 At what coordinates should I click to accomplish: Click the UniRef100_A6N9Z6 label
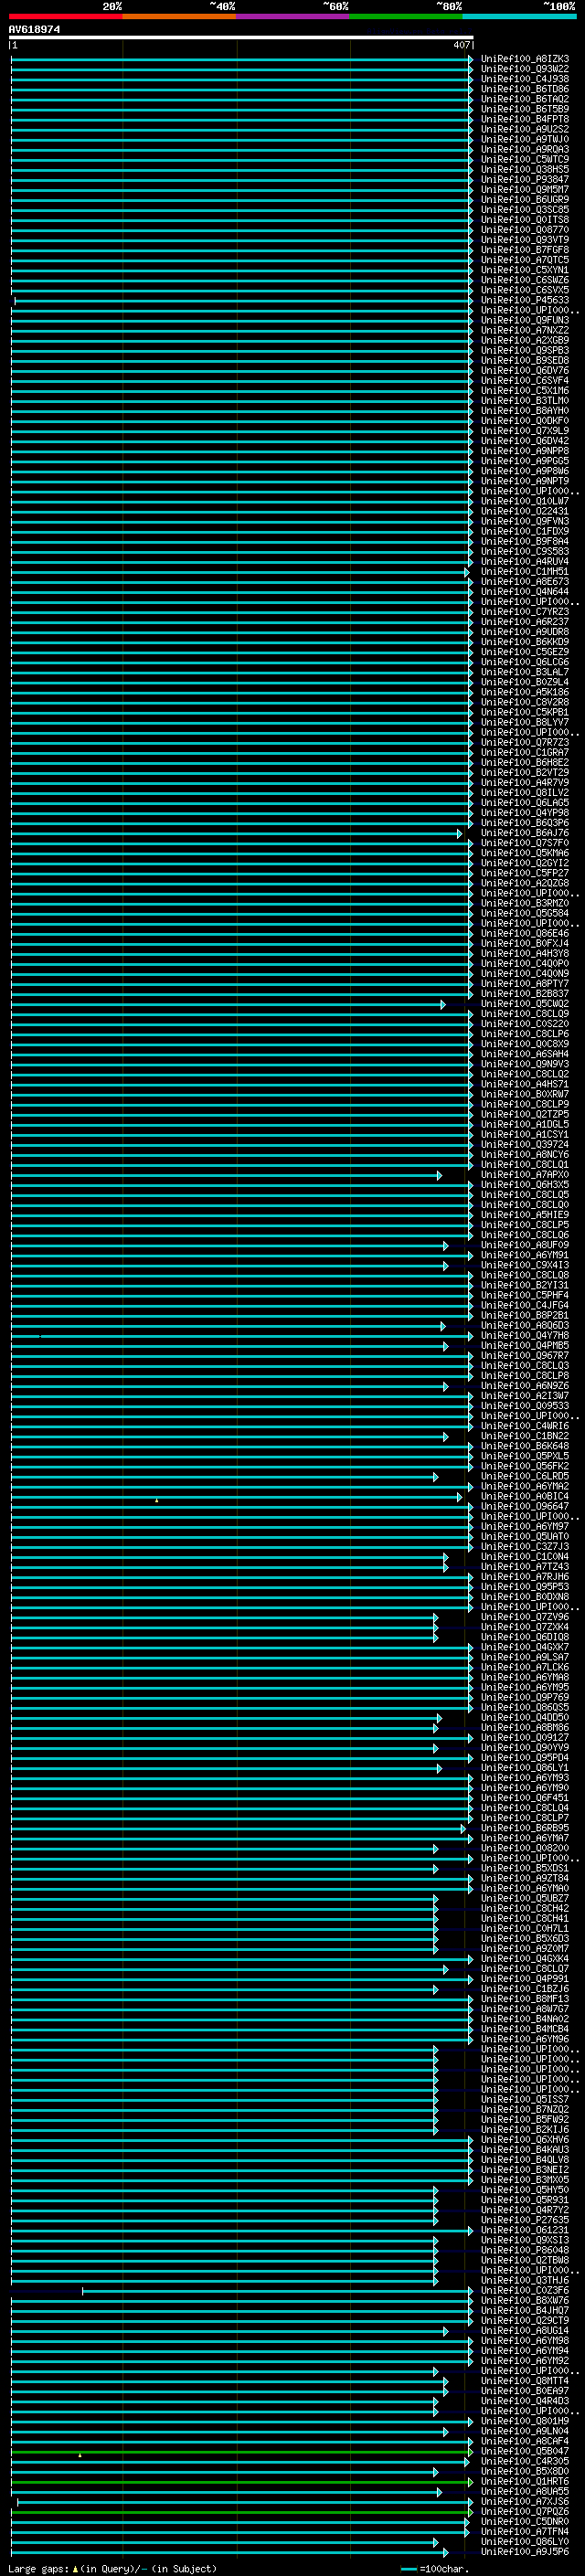pyautogui.click(x=525, y=1386)
